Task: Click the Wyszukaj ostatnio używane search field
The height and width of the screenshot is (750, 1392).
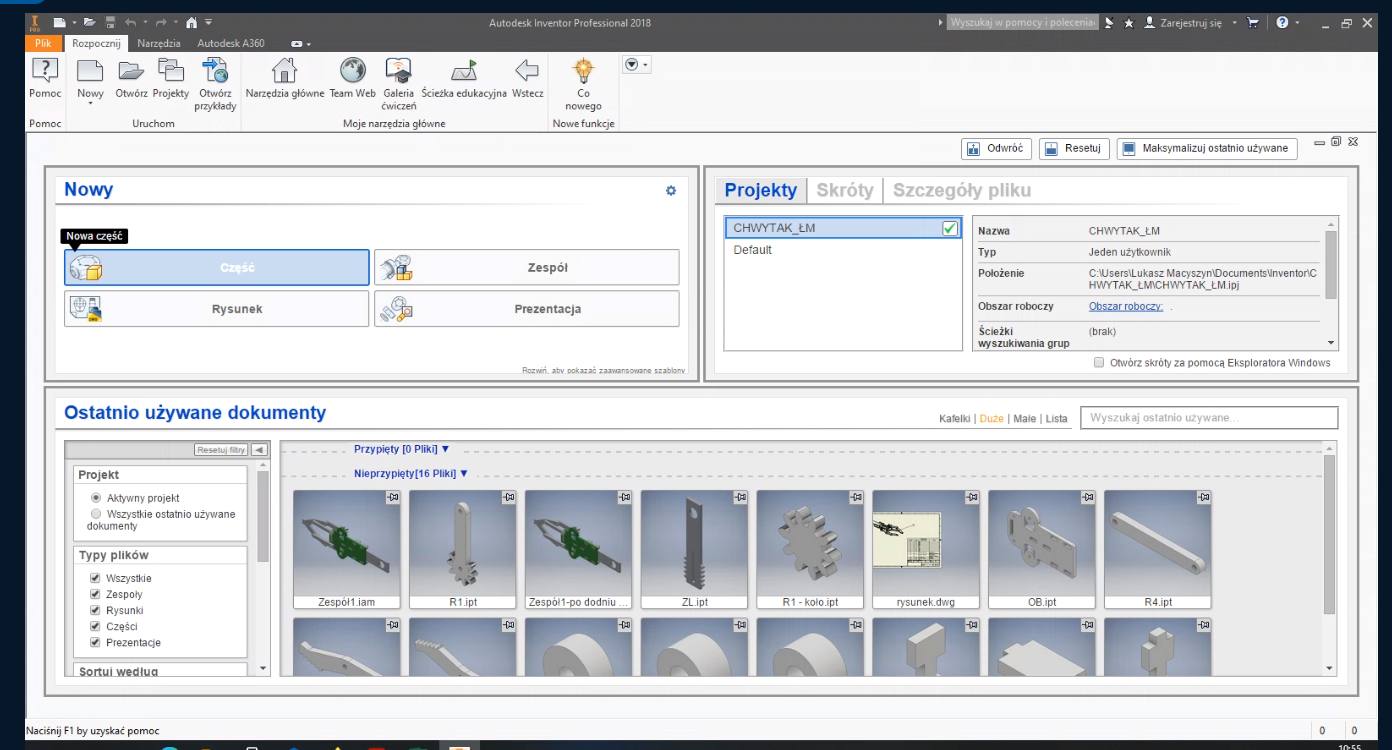Action: pyautogui.click(x=1209, y=418)
